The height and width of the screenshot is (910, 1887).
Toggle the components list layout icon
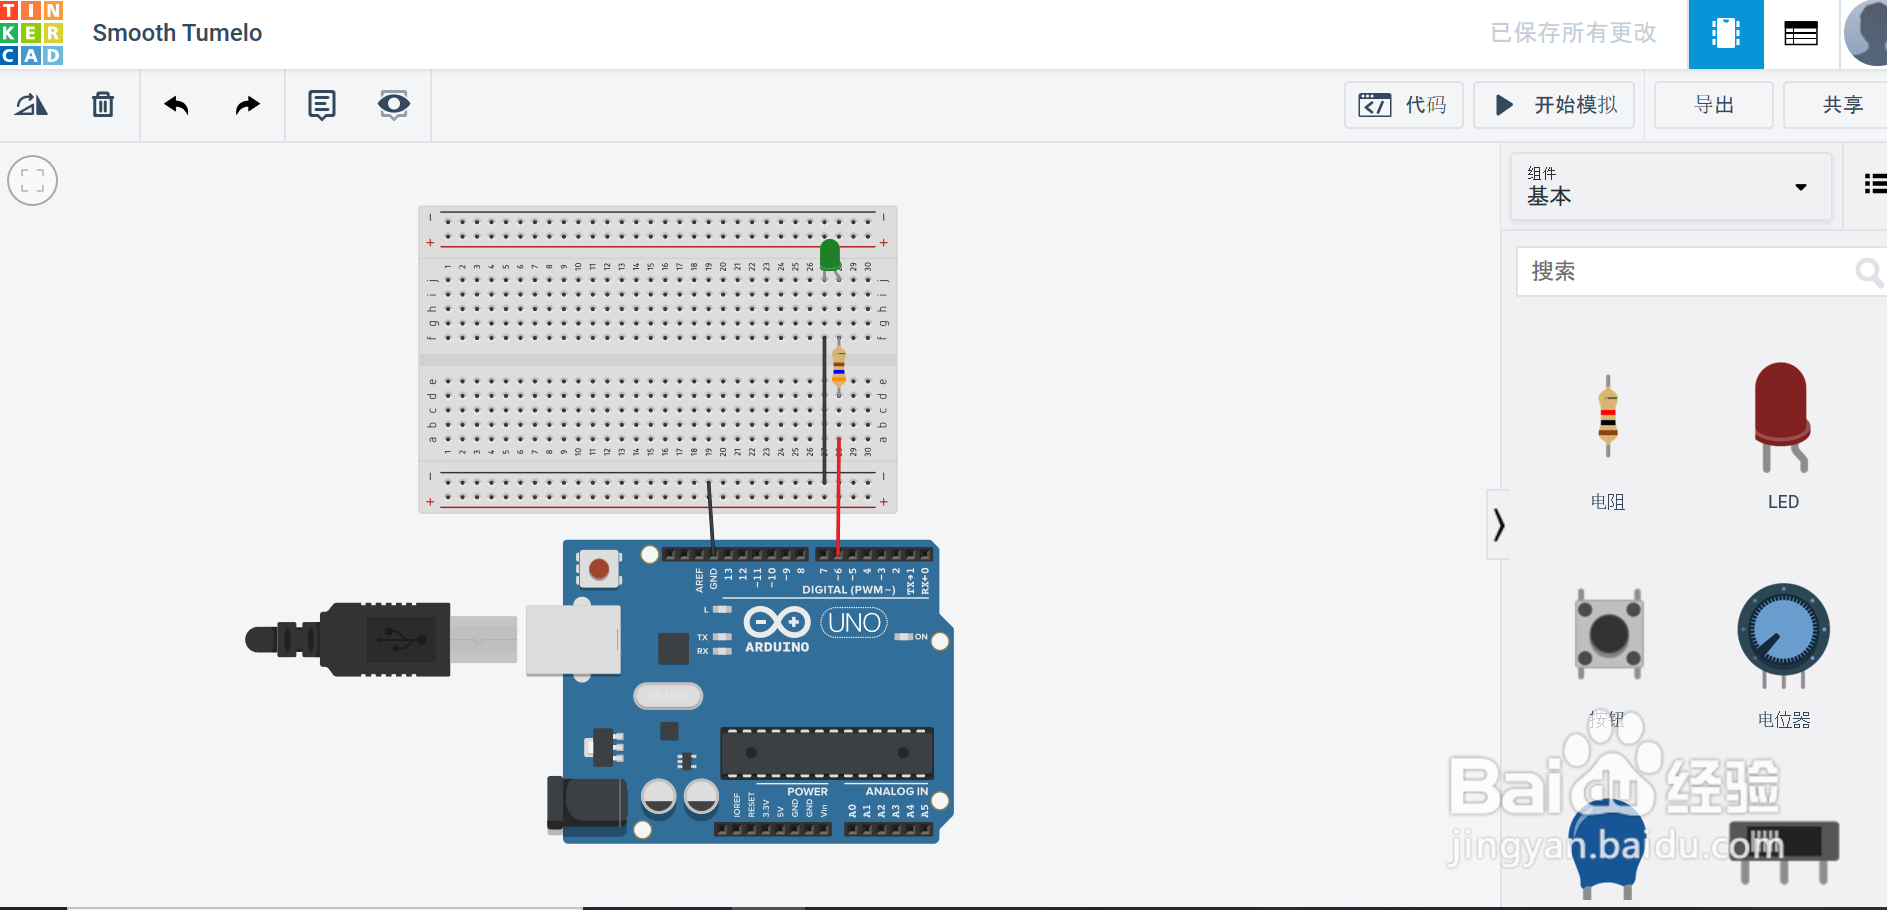tap(1874, 183)
